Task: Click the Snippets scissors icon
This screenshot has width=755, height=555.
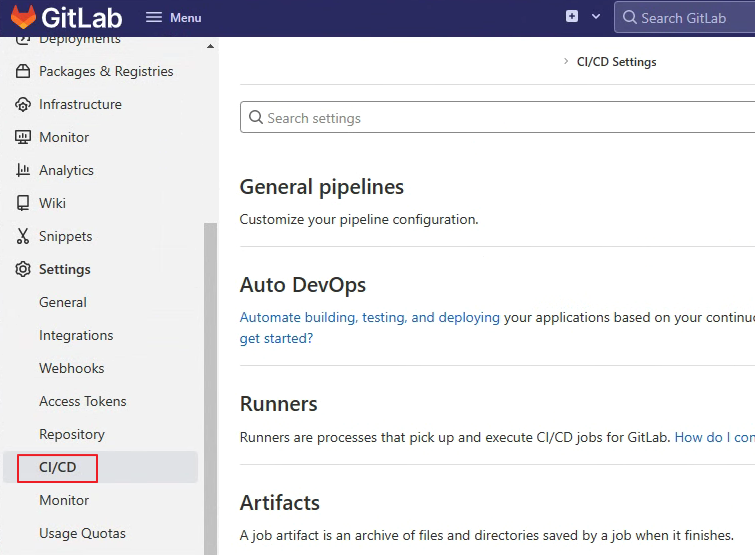Action: [23, 236]
